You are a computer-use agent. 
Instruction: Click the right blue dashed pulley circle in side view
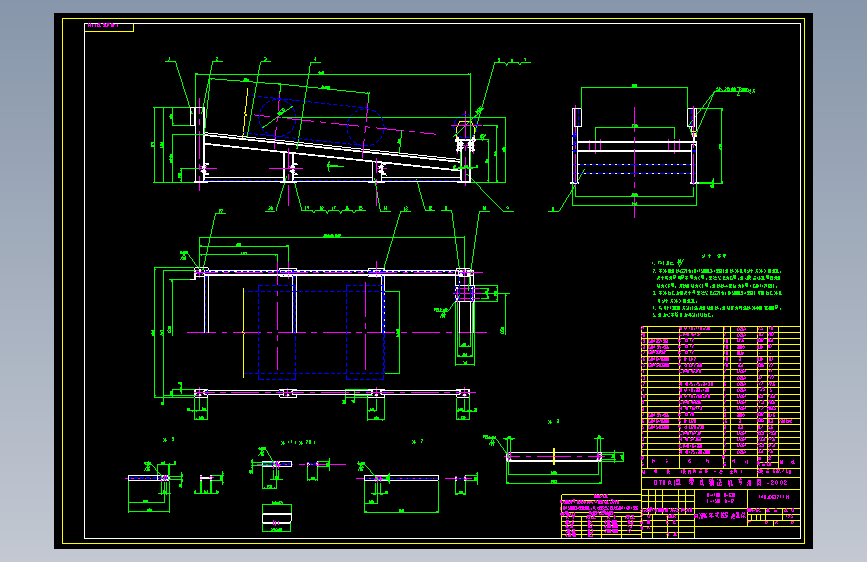365,128
